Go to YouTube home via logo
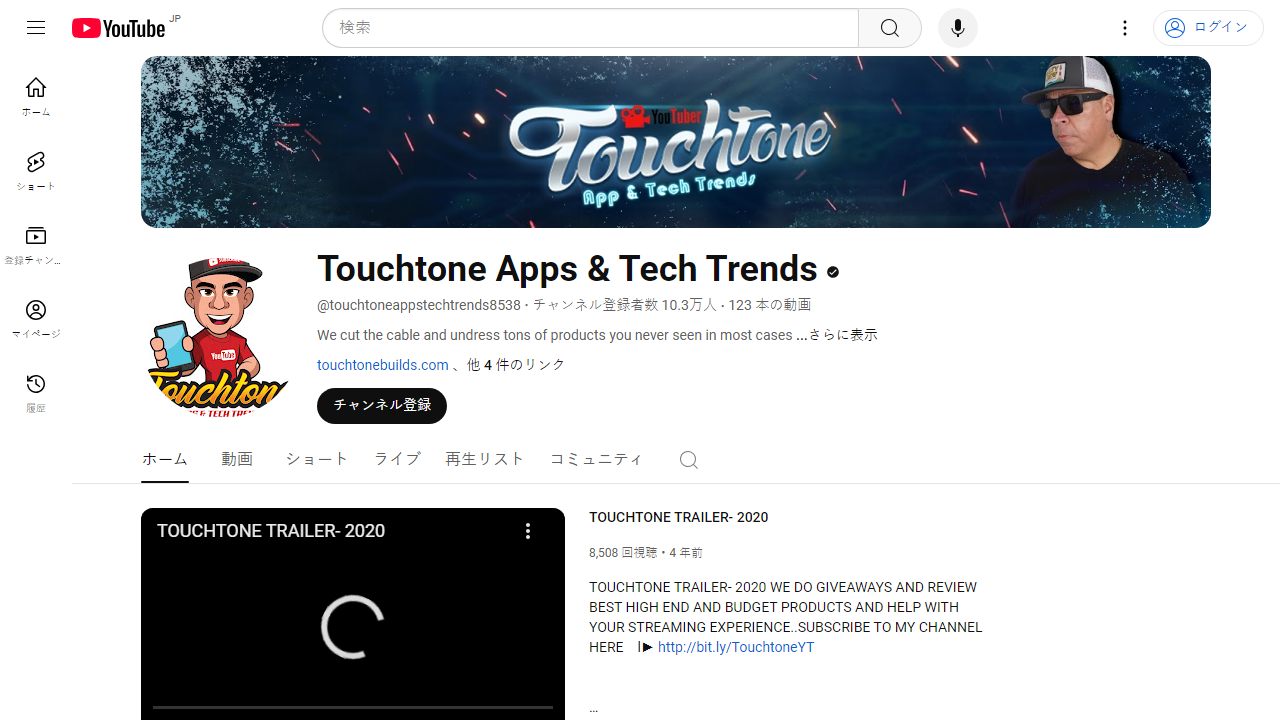The width and height of the screenshot is (1280, 720). (119, 28)
